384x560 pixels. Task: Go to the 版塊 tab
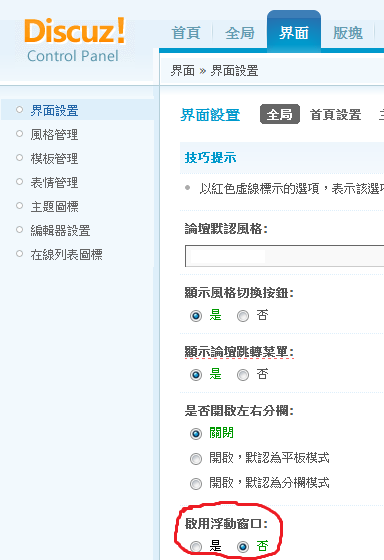coord(348,33)
